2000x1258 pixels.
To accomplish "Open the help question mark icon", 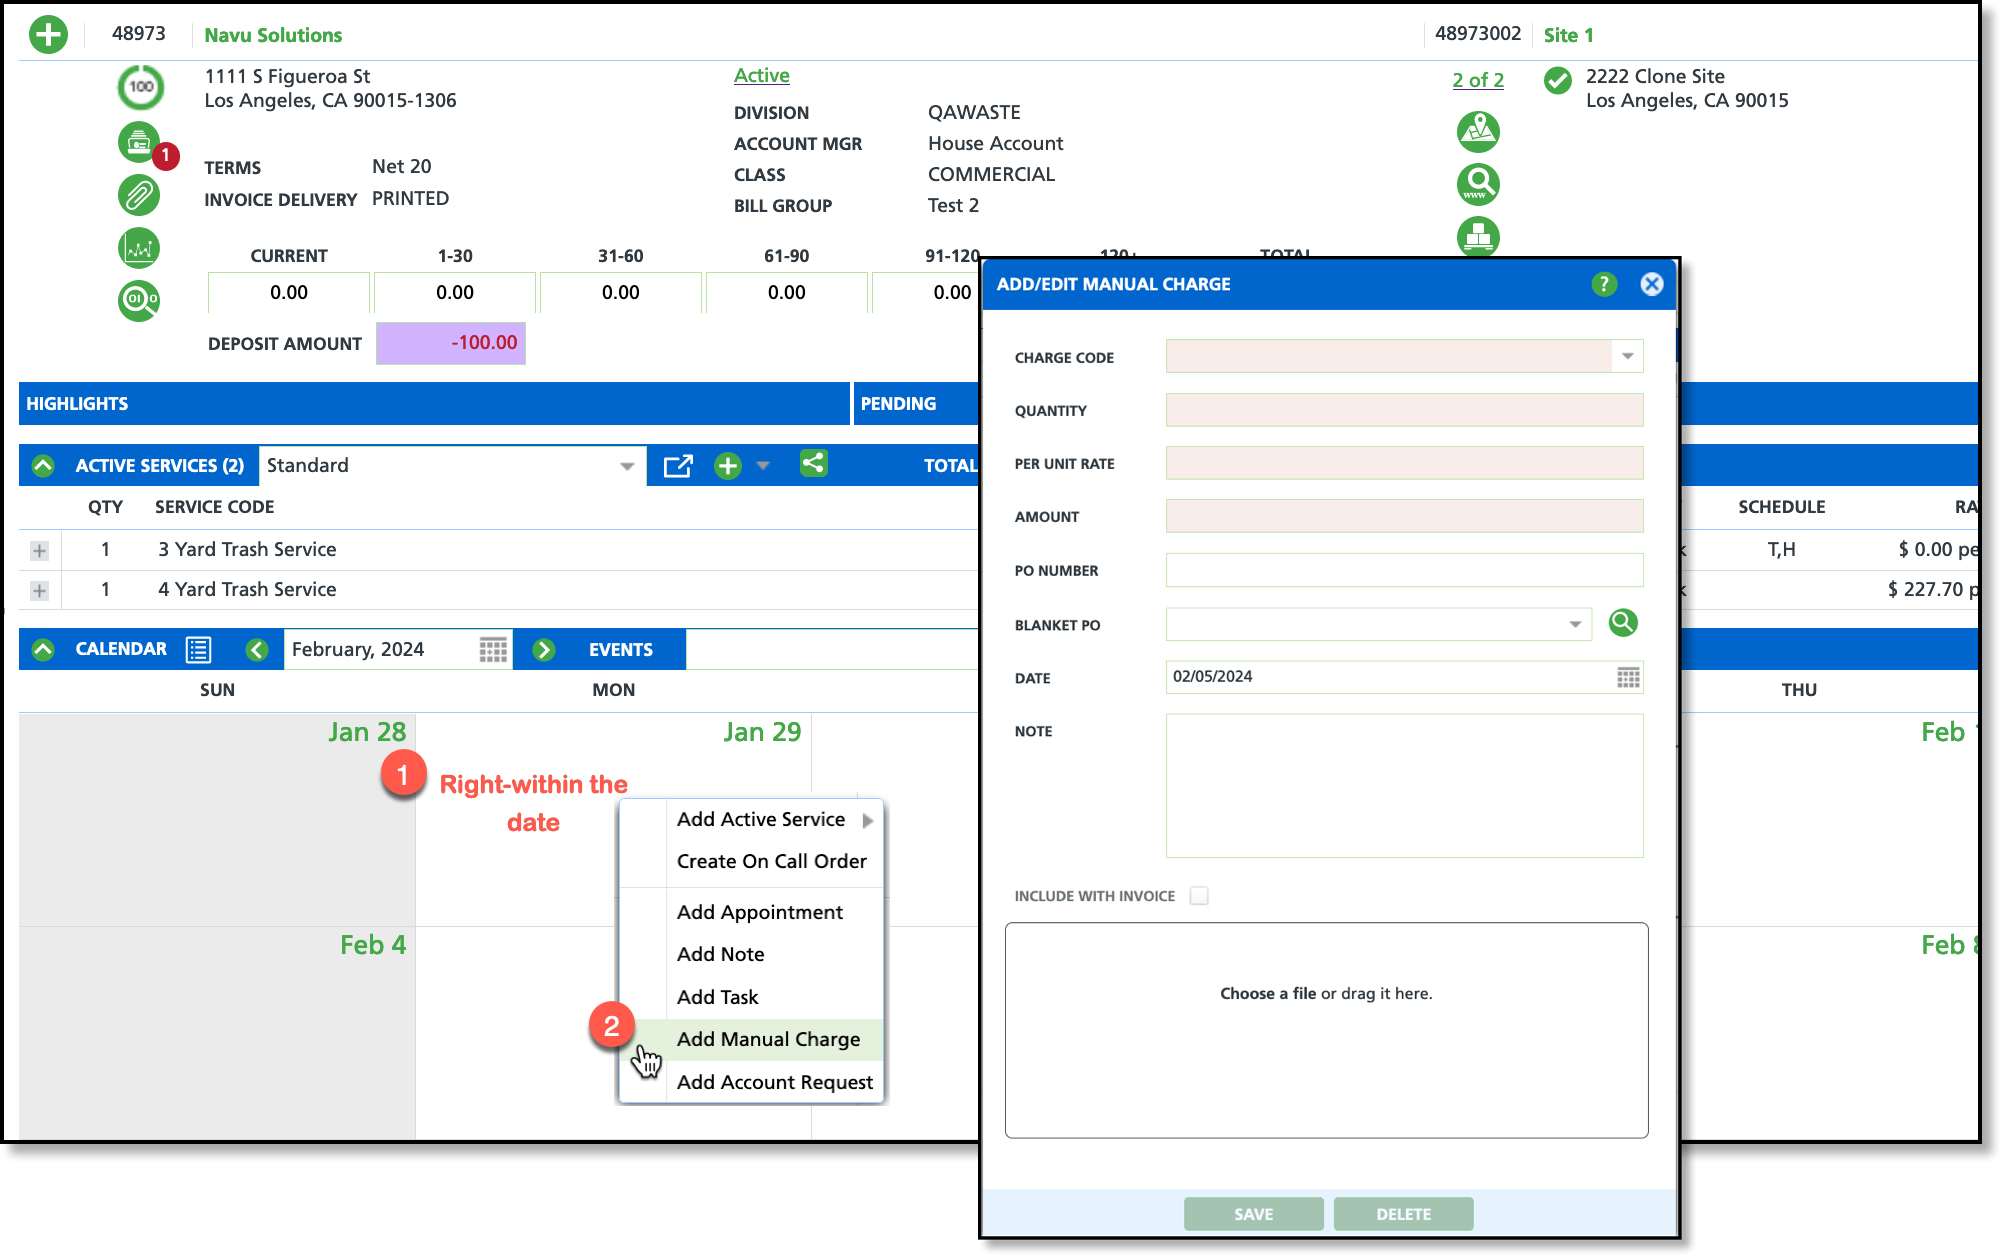I will click(x=1604, y=284).
